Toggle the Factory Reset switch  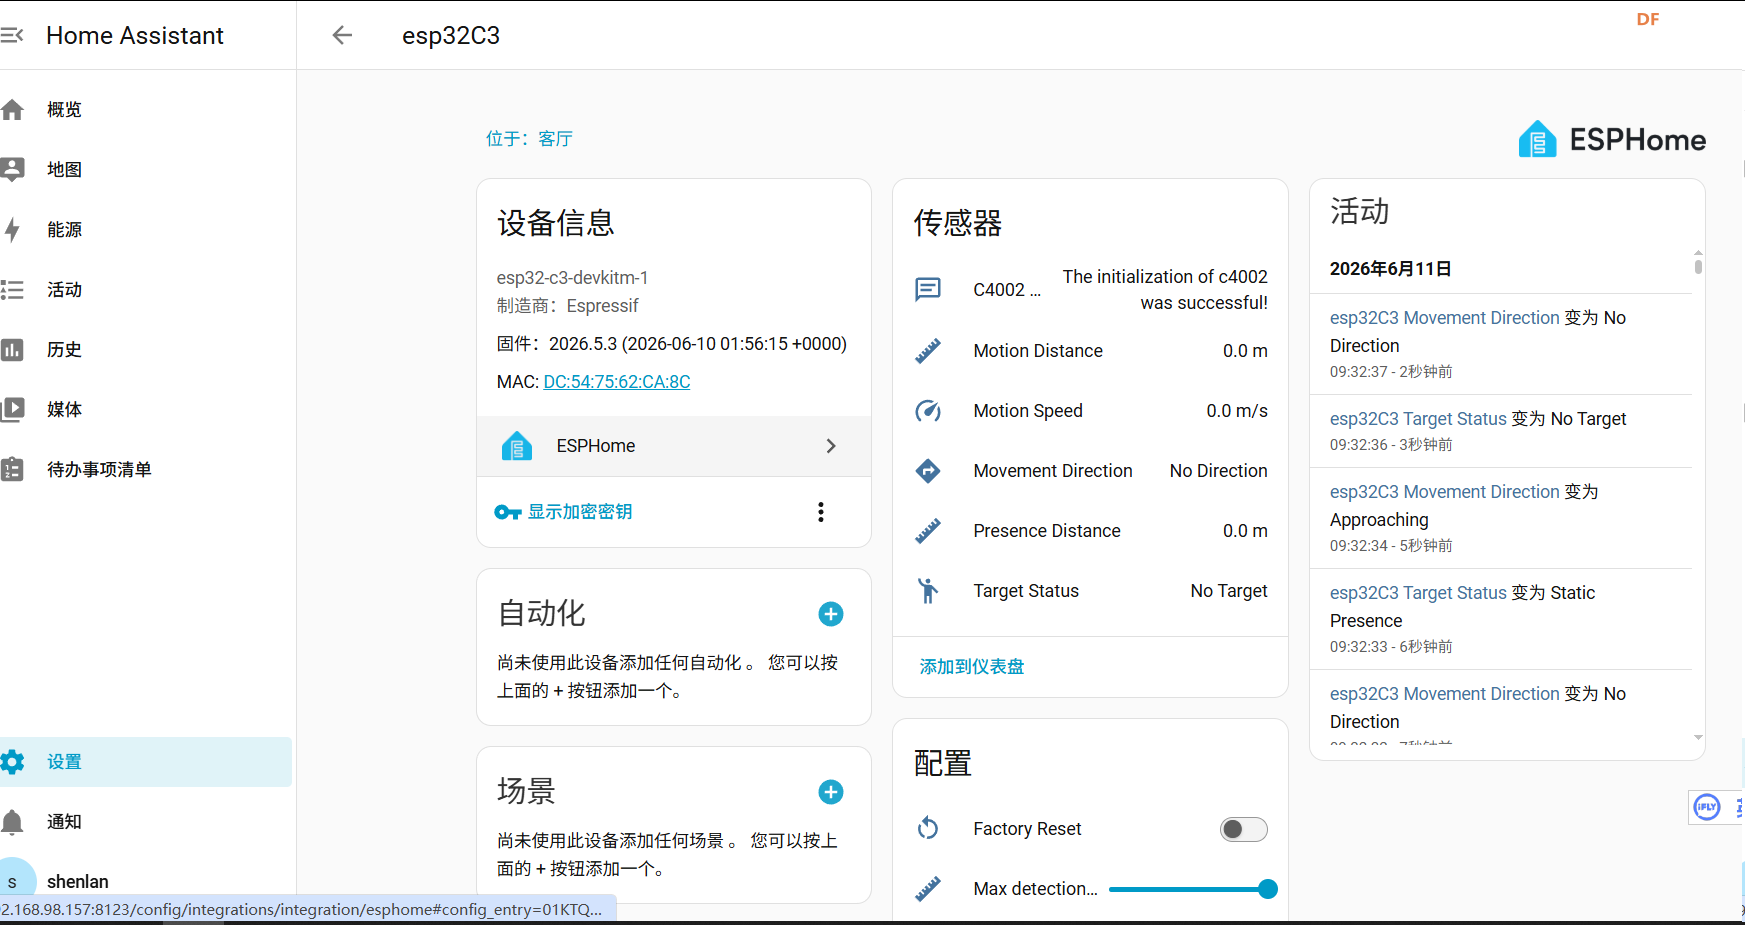point(1243,829)
